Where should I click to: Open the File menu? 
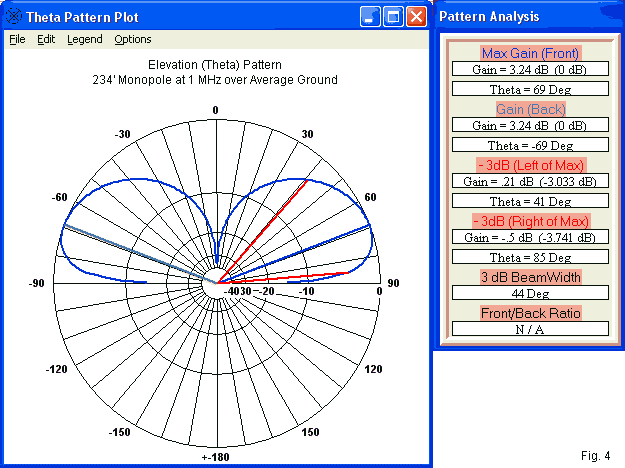click(17, 39)
